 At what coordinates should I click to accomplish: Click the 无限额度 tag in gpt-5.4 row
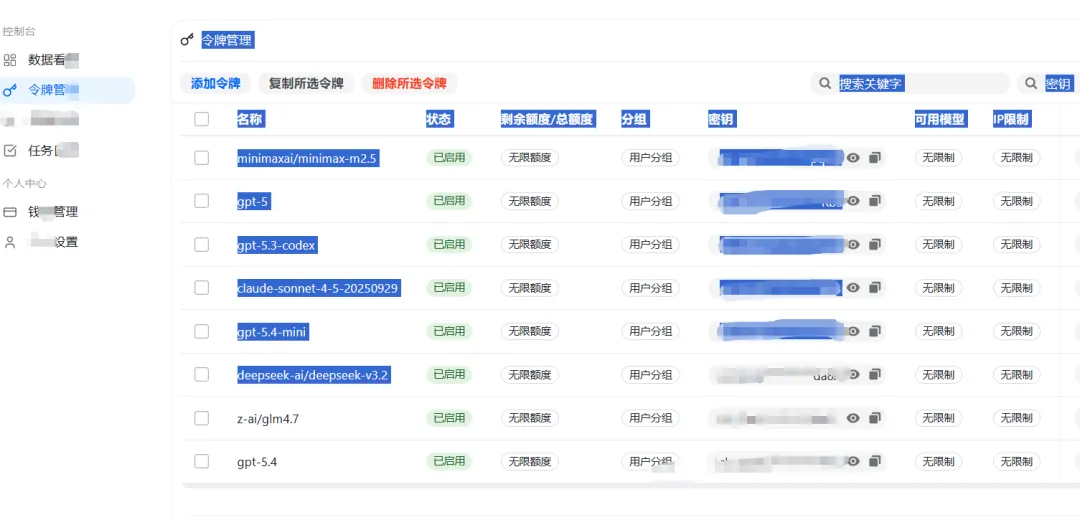coord(530,461)
